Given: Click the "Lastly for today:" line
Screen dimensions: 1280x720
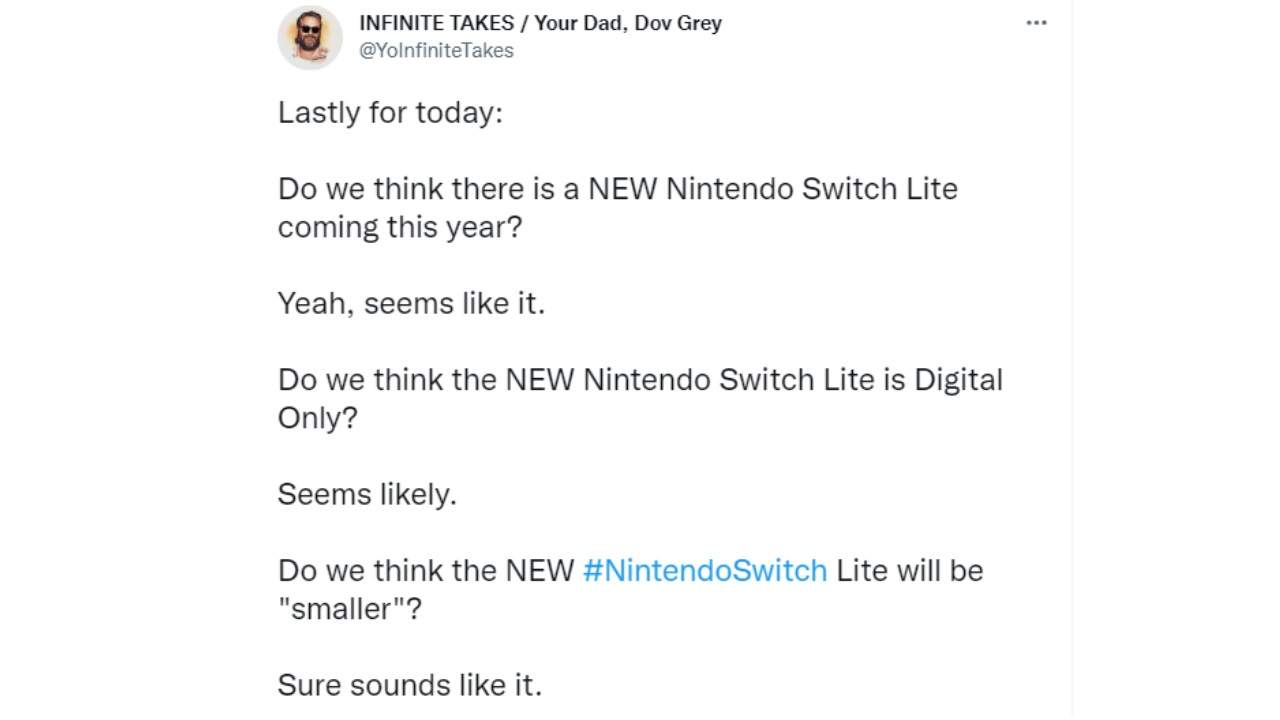Looking at the screenshot, I should [390, 112].
